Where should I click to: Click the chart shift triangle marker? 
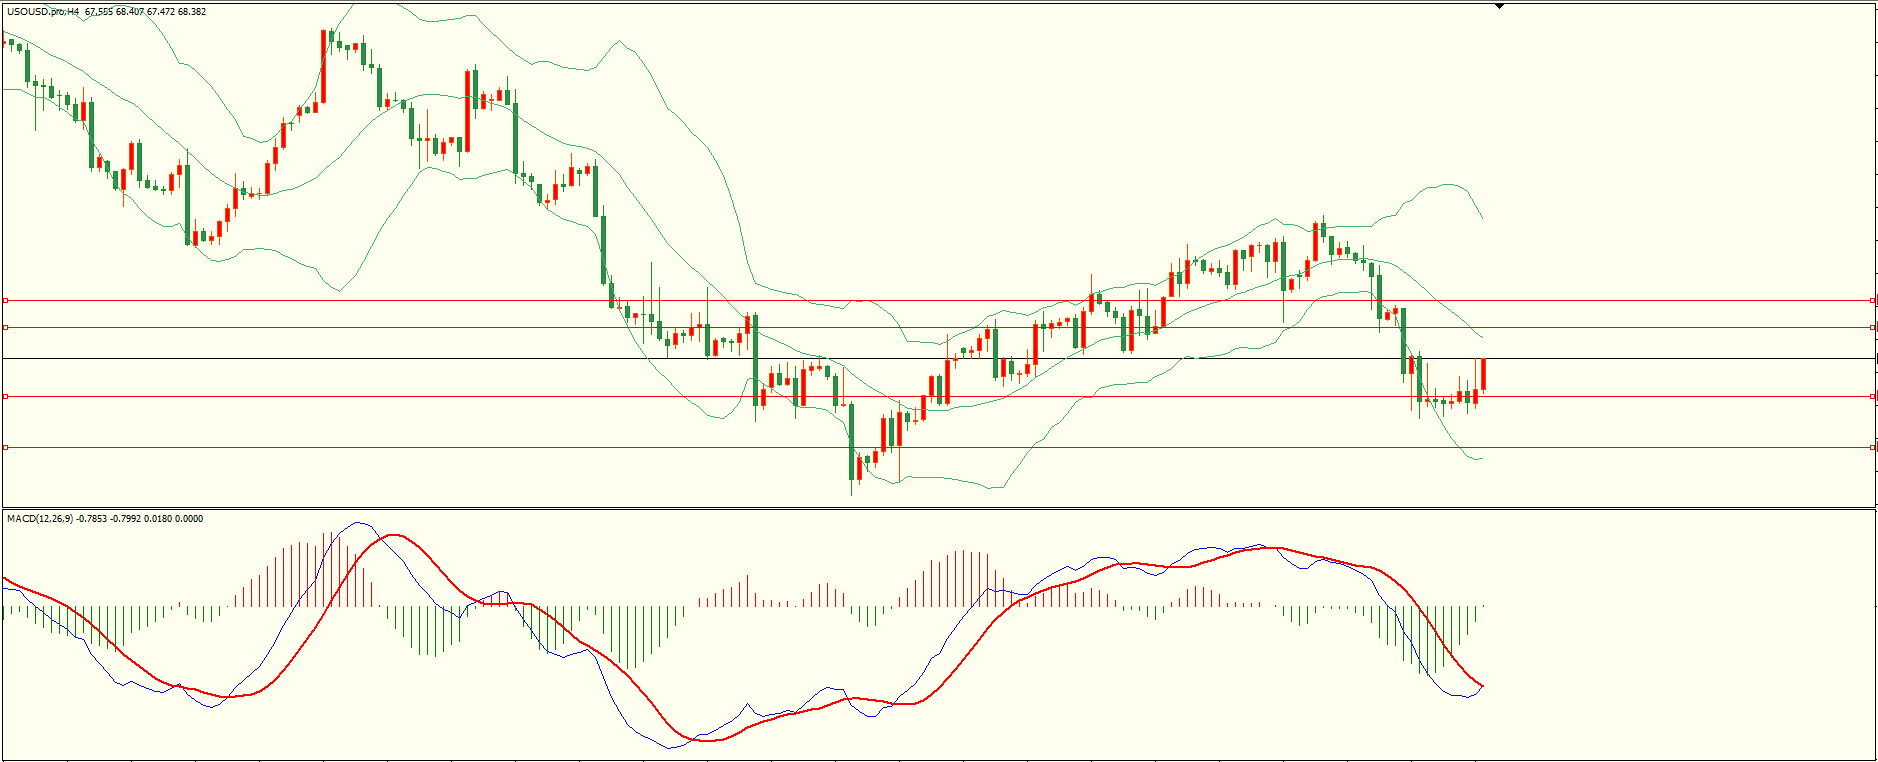(1499, 6)
